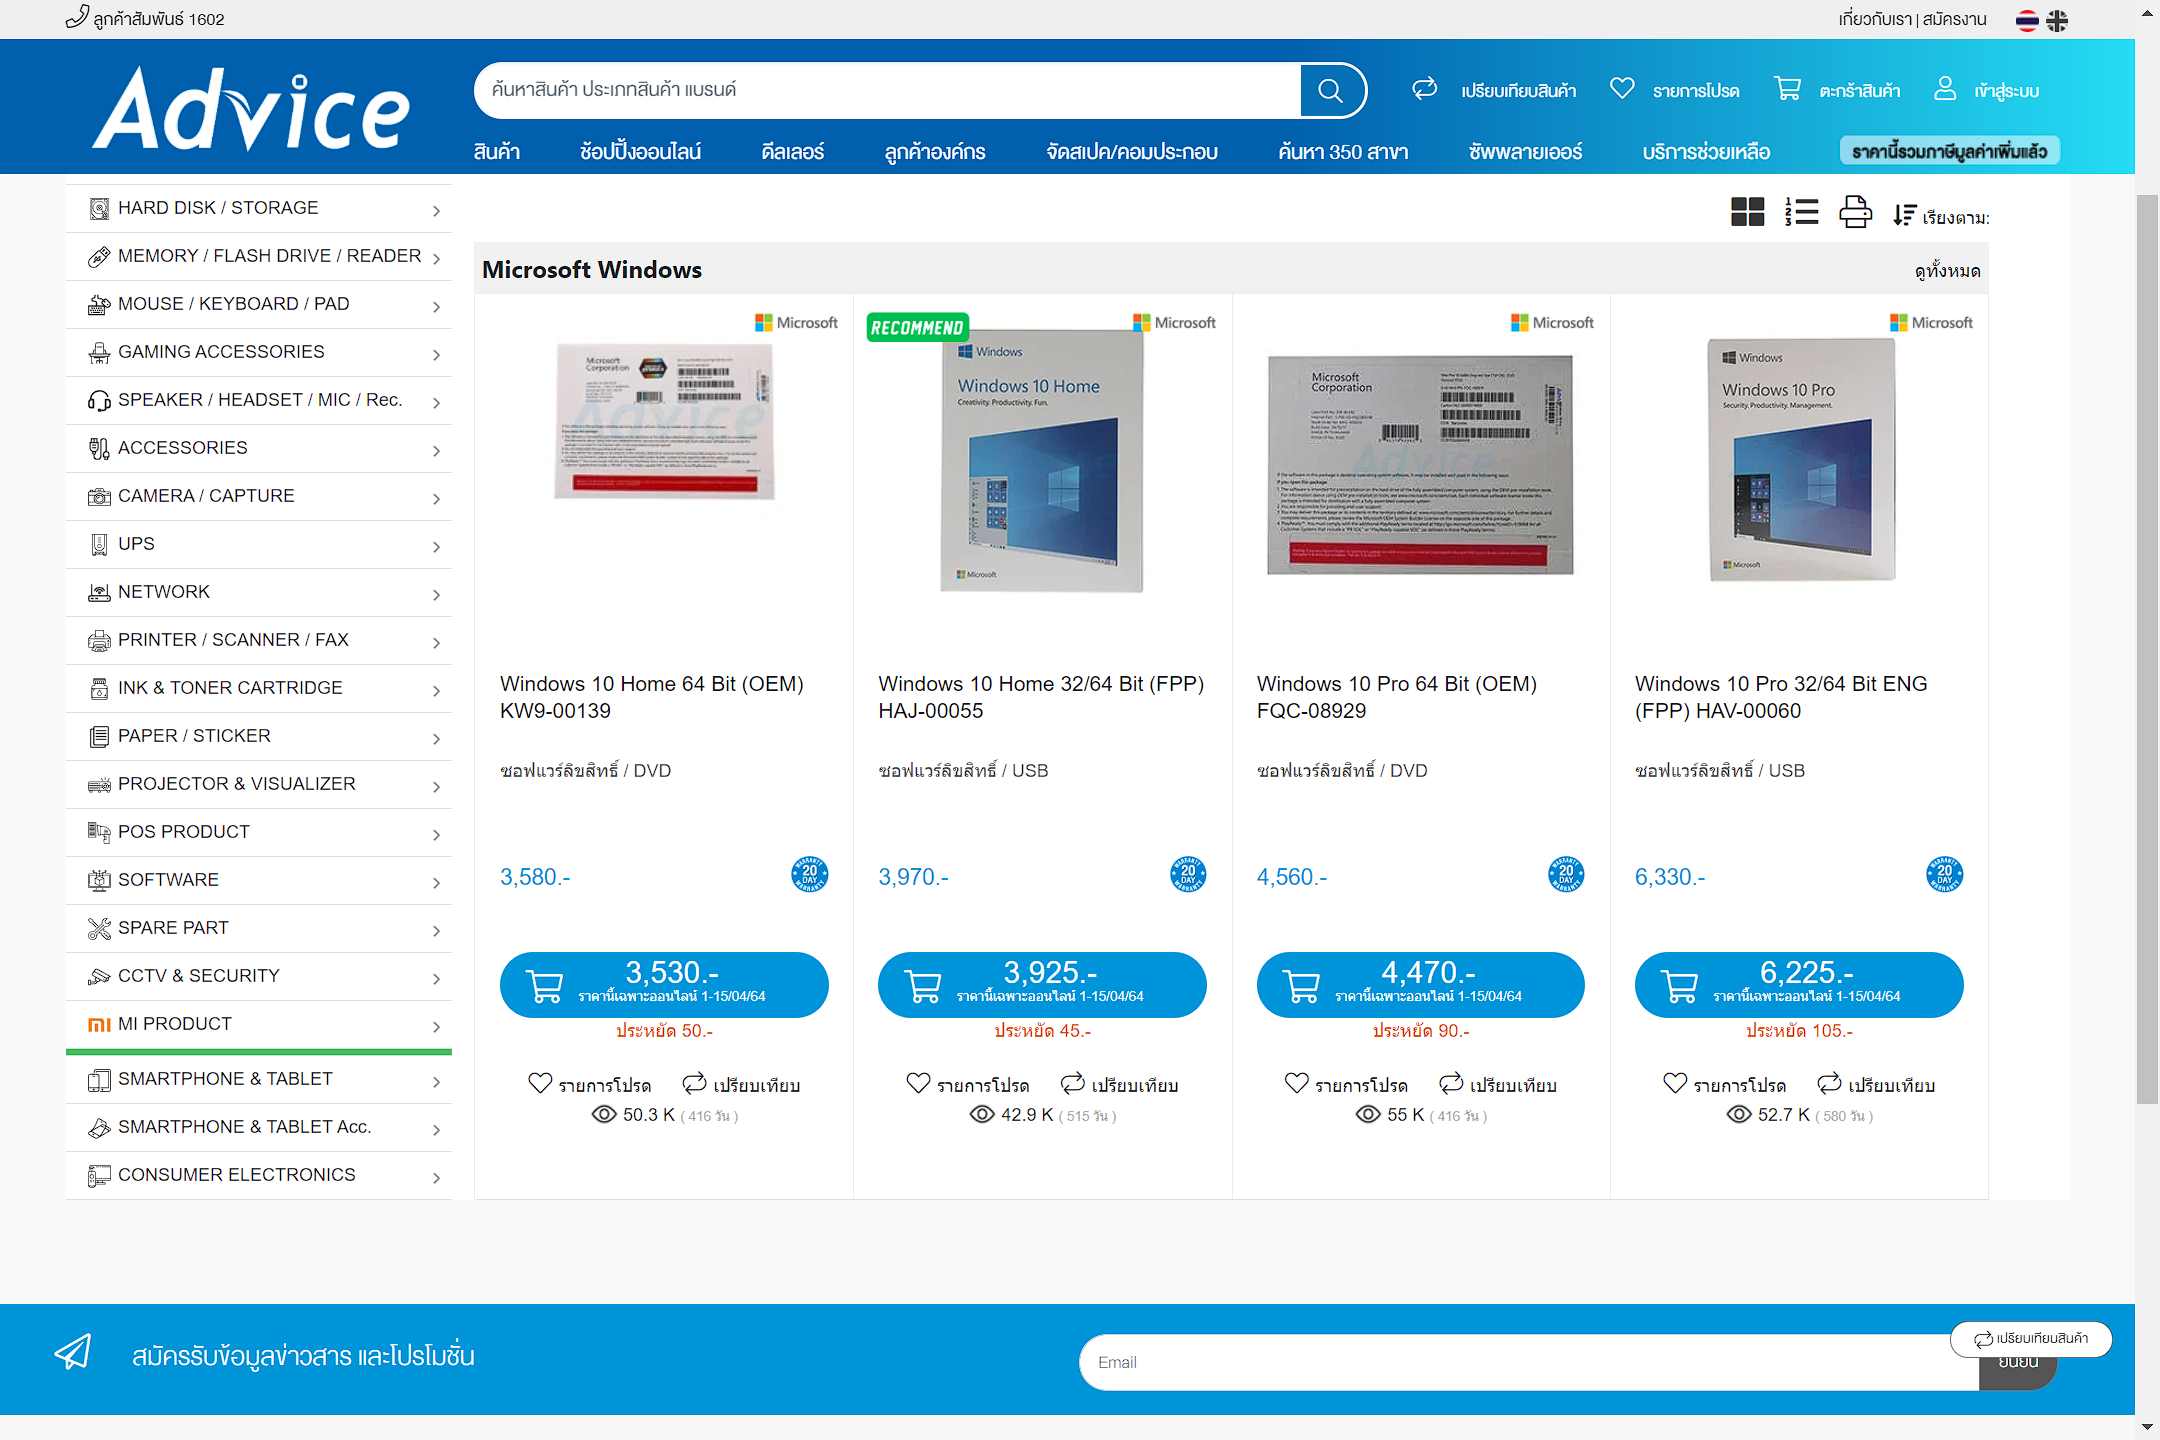Viewport: 2160px width, 1440px height.
Task: Toggle compare for Windows 10 Pro FQC-08929
Action: (1497, 1085)
